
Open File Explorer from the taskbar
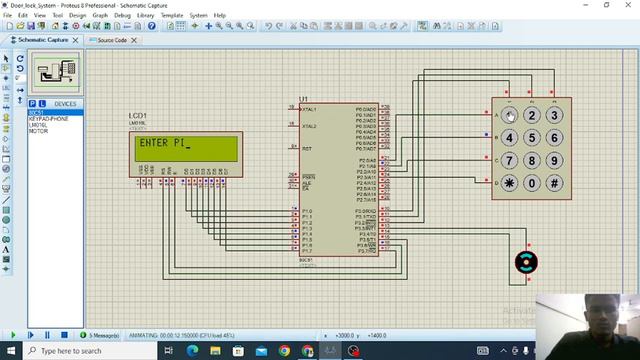tap(215, 351)
